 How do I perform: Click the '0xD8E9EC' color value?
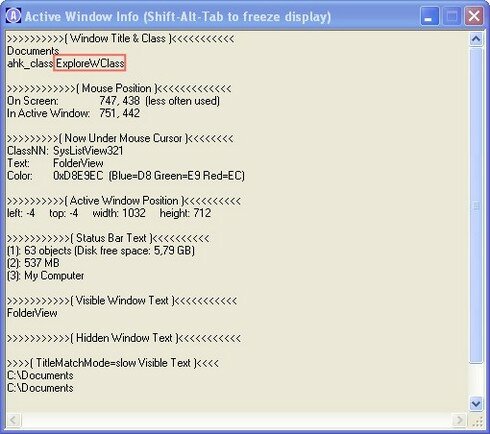pos(78,176)
